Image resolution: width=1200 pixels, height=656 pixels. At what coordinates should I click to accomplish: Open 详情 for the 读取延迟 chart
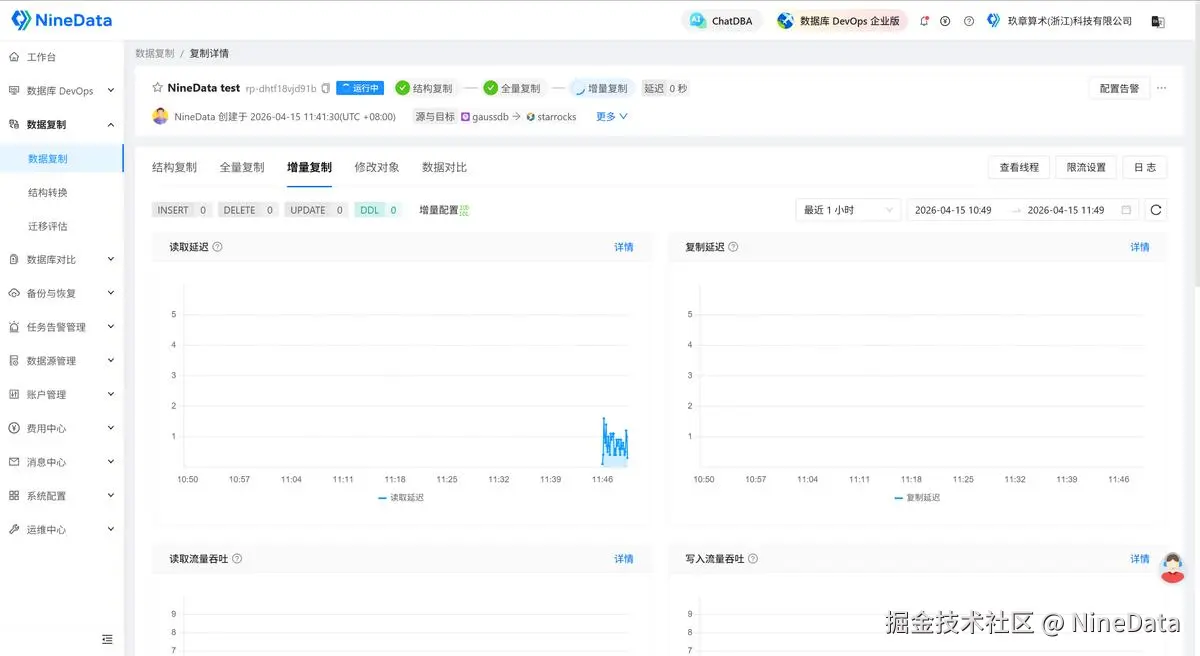point(623,247)
